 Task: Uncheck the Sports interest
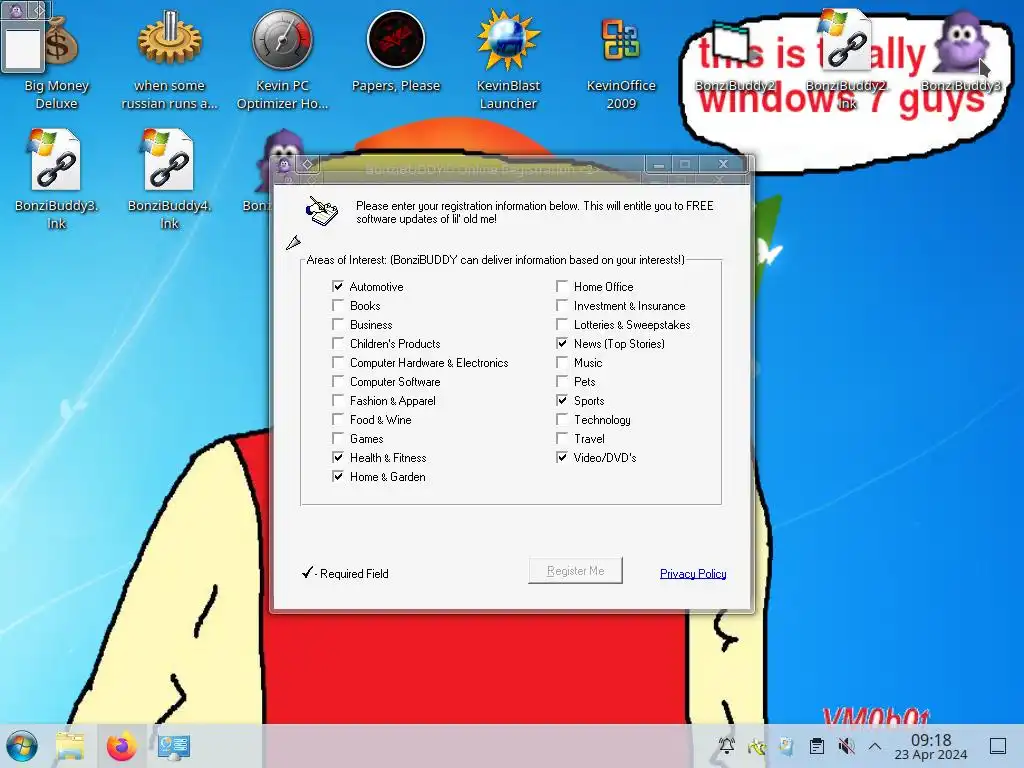point(562,400)
